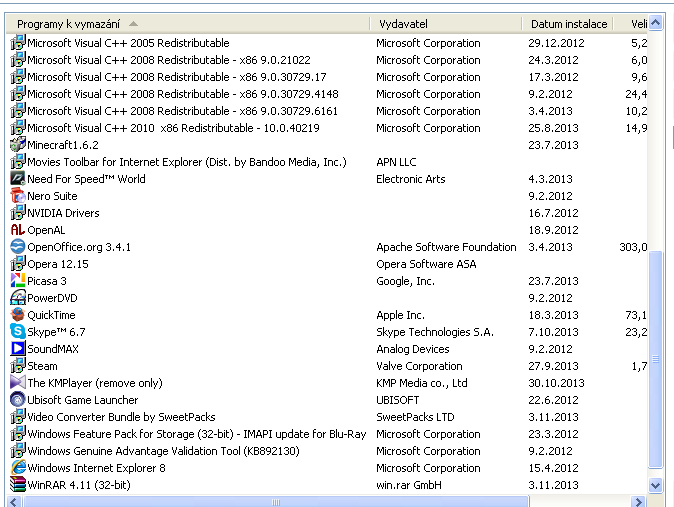This screenshot has height=507, width=674.
Task: Click the PowerDVD icon
Action: coord(18,298)
